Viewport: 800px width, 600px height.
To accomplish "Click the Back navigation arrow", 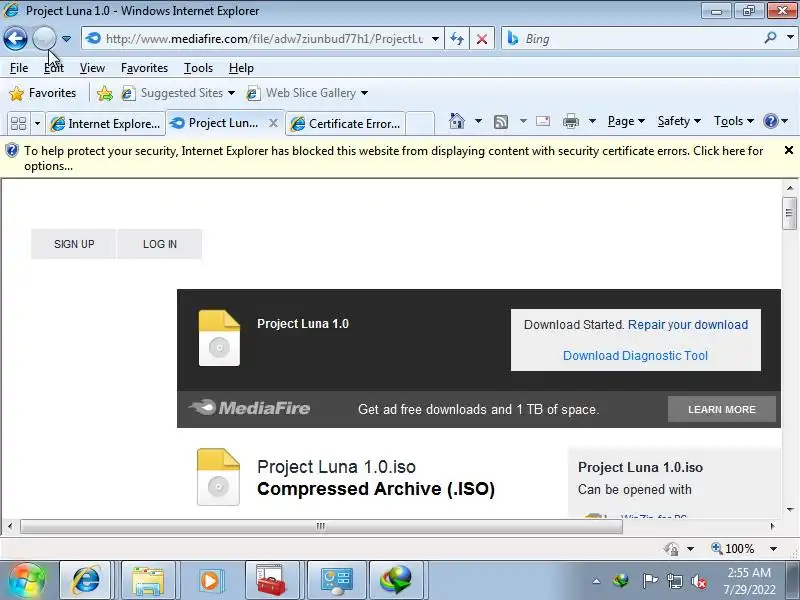I will pos(15,38).
